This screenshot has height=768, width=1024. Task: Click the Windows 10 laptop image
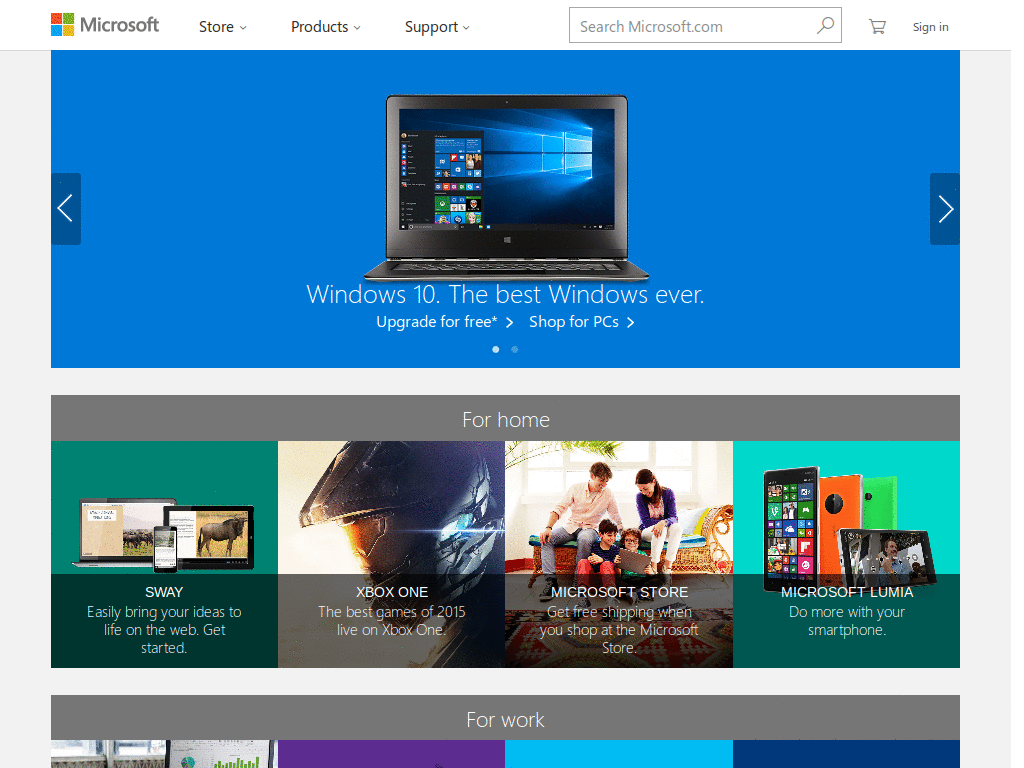pyautogui.click(x=507, y=187)
